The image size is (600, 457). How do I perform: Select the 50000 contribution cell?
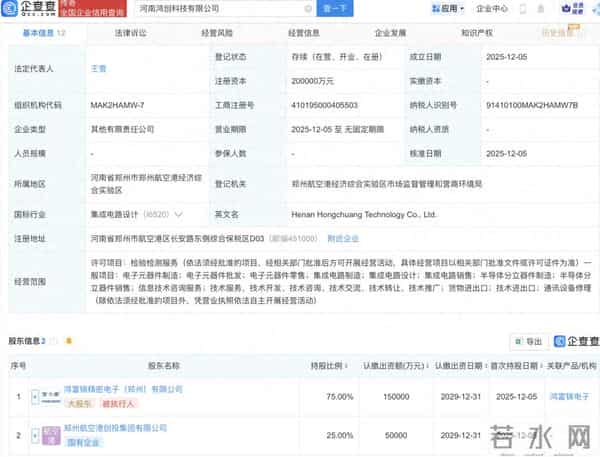point(396,436)
